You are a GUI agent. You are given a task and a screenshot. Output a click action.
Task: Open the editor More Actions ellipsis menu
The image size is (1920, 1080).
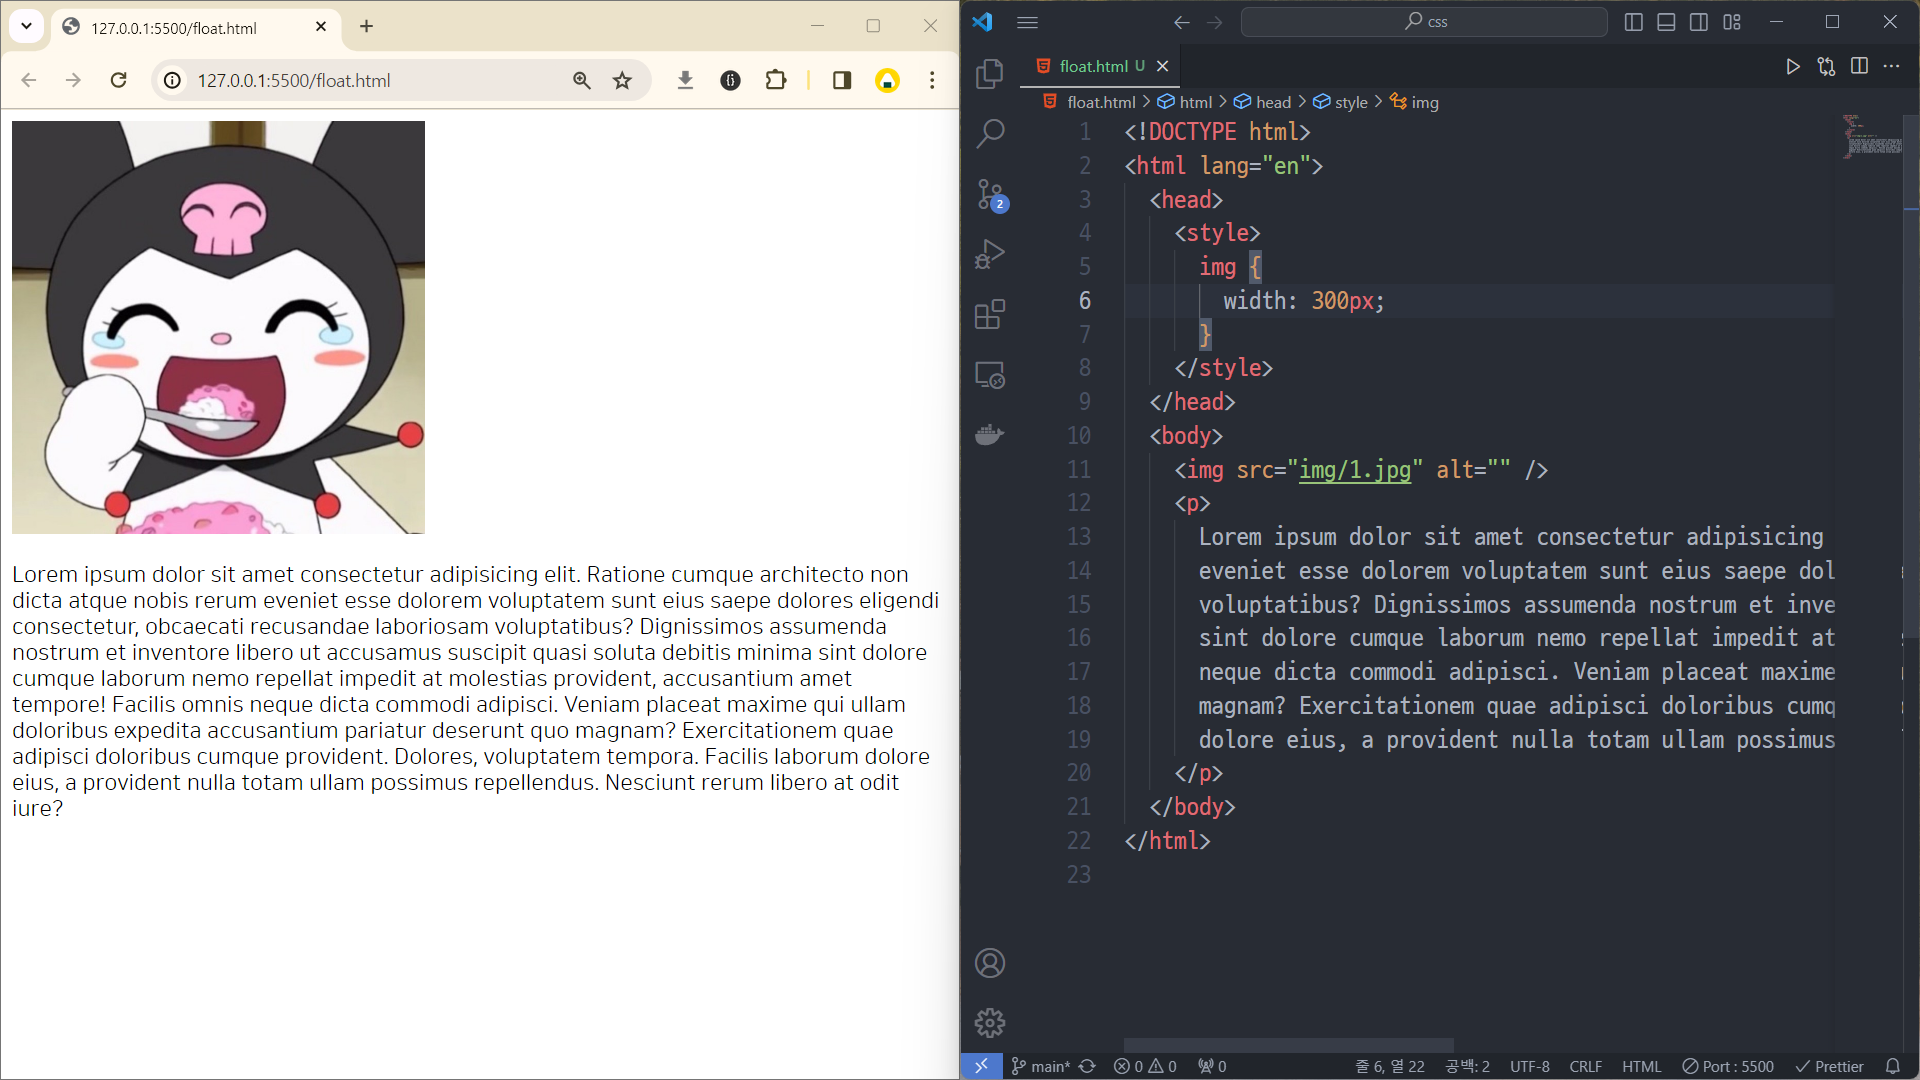coord(1891,66)
